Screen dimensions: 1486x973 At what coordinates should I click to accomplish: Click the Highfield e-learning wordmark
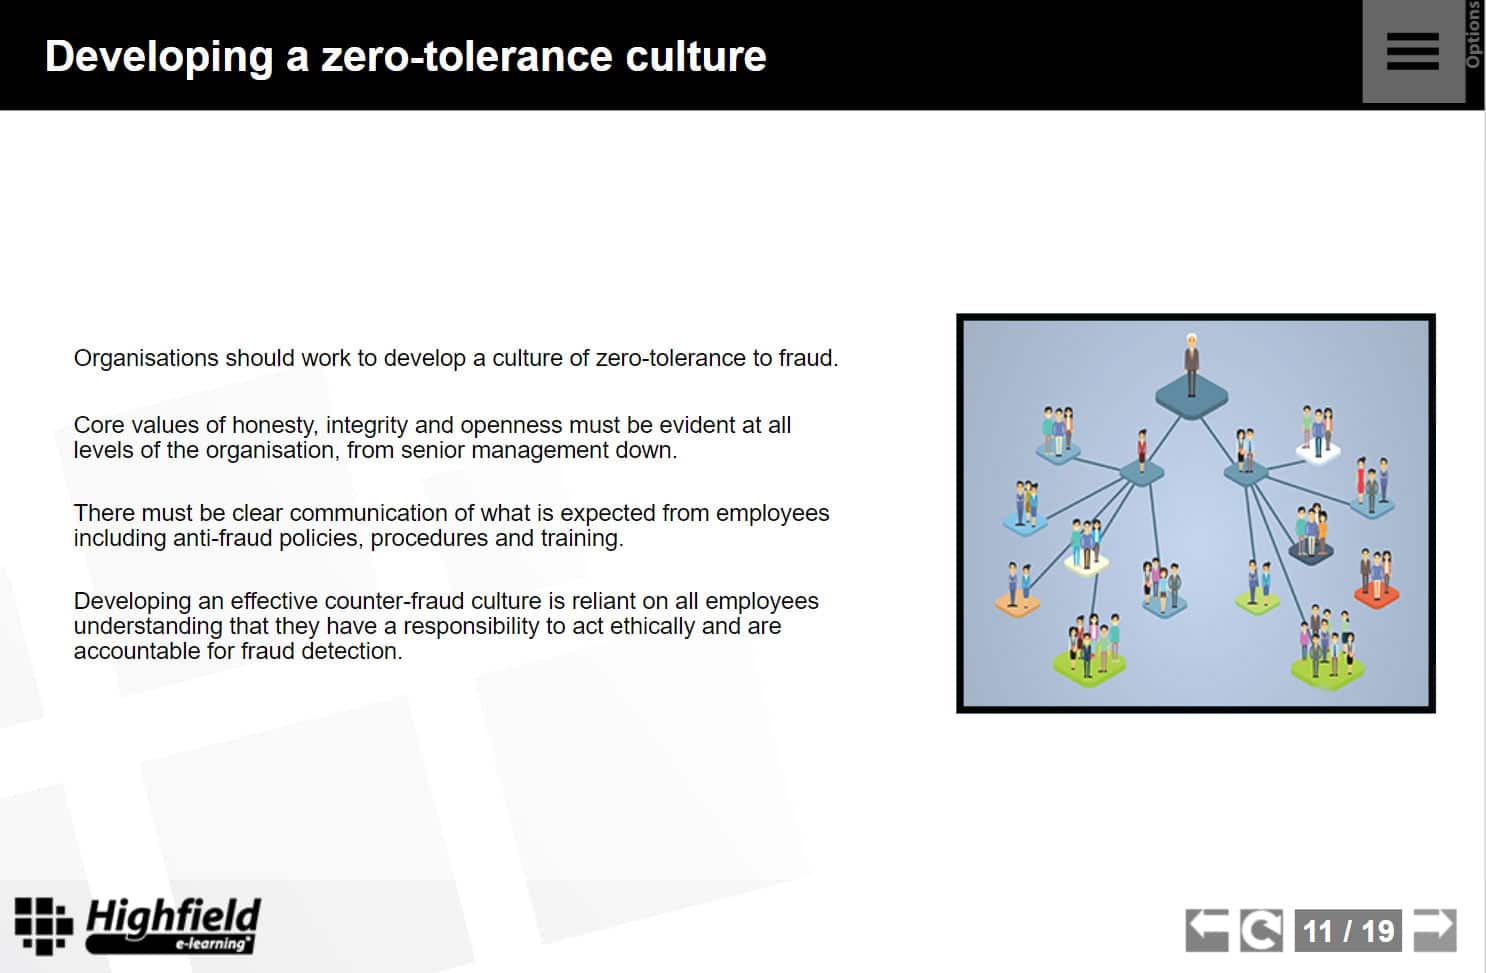(173, 924)
